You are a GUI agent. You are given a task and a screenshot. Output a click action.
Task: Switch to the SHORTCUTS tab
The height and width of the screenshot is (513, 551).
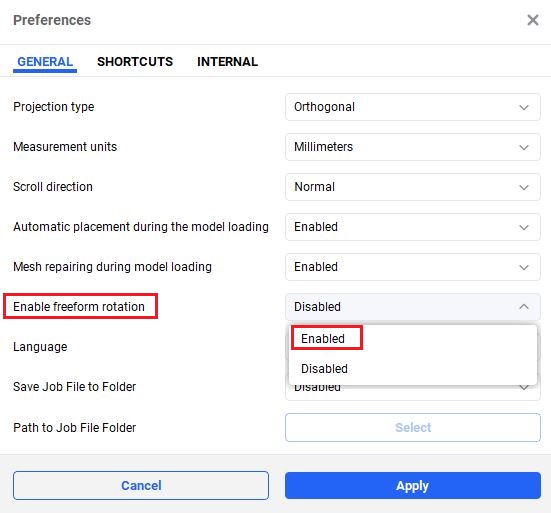click(135, 61)
